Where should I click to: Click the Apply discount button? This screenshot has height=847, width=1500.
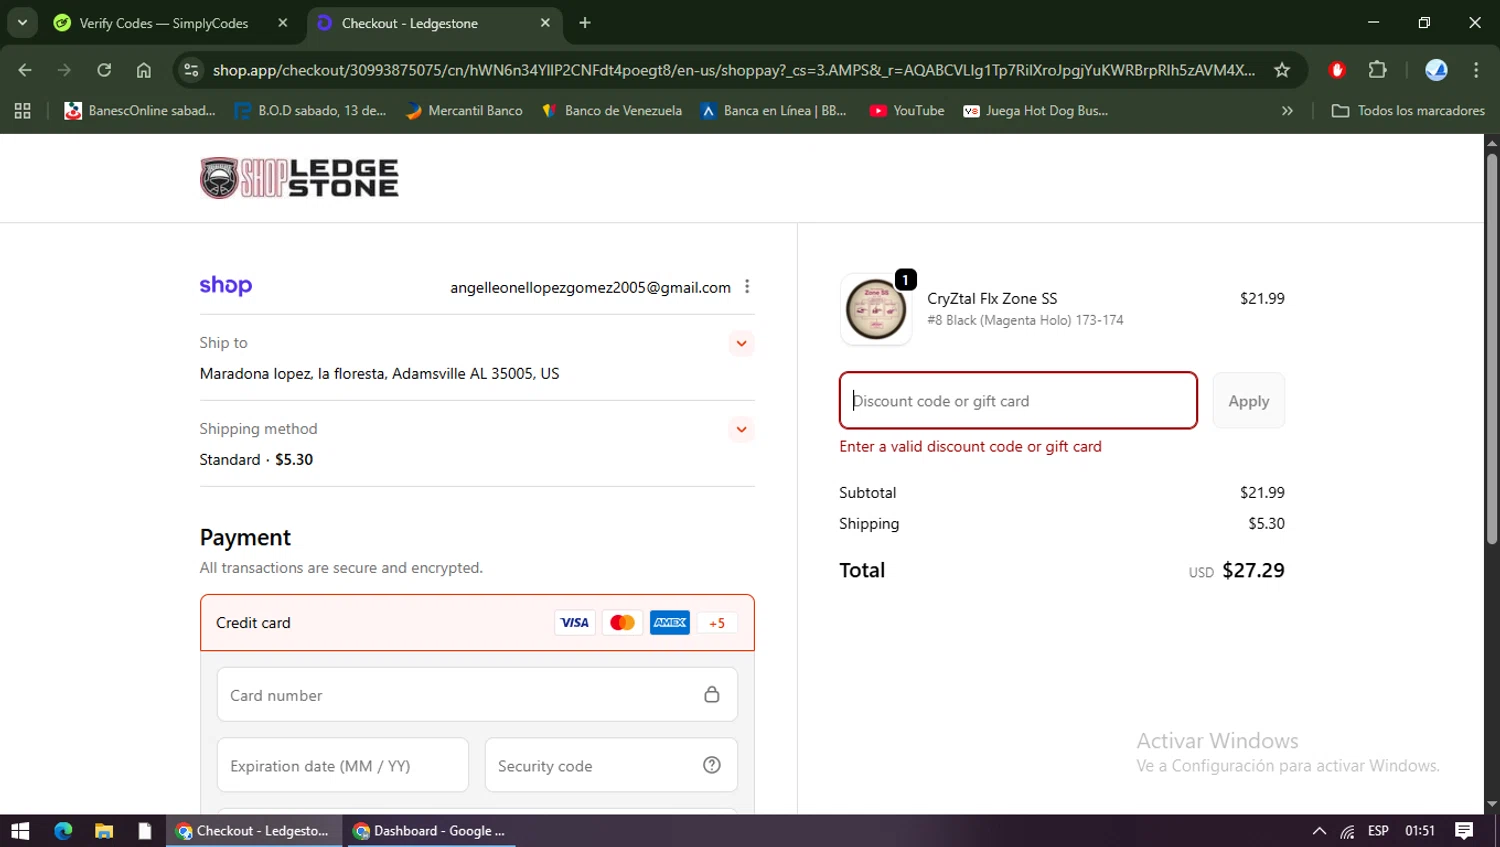[x=1249, y=400]
